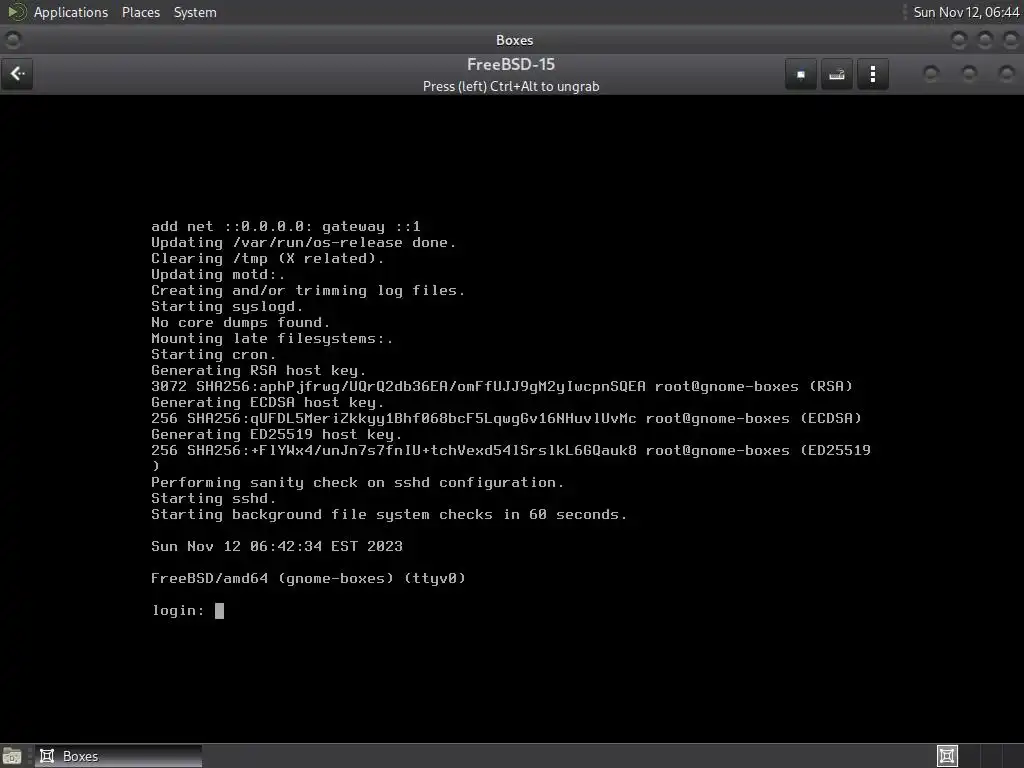Click 'Creating and/or trimming log files.' line
This screenshot has height=768, width=1024.
(308, 291)
